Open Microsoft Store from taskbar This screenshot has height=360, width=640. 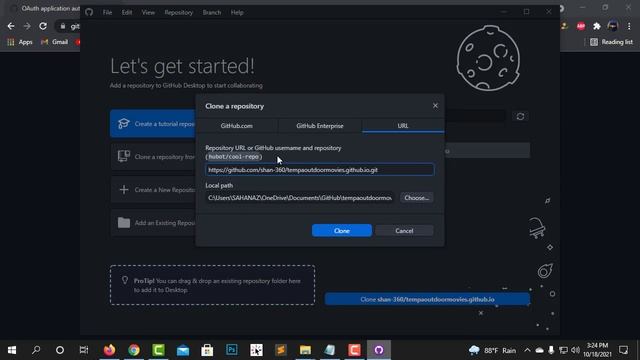coord(207,350)
